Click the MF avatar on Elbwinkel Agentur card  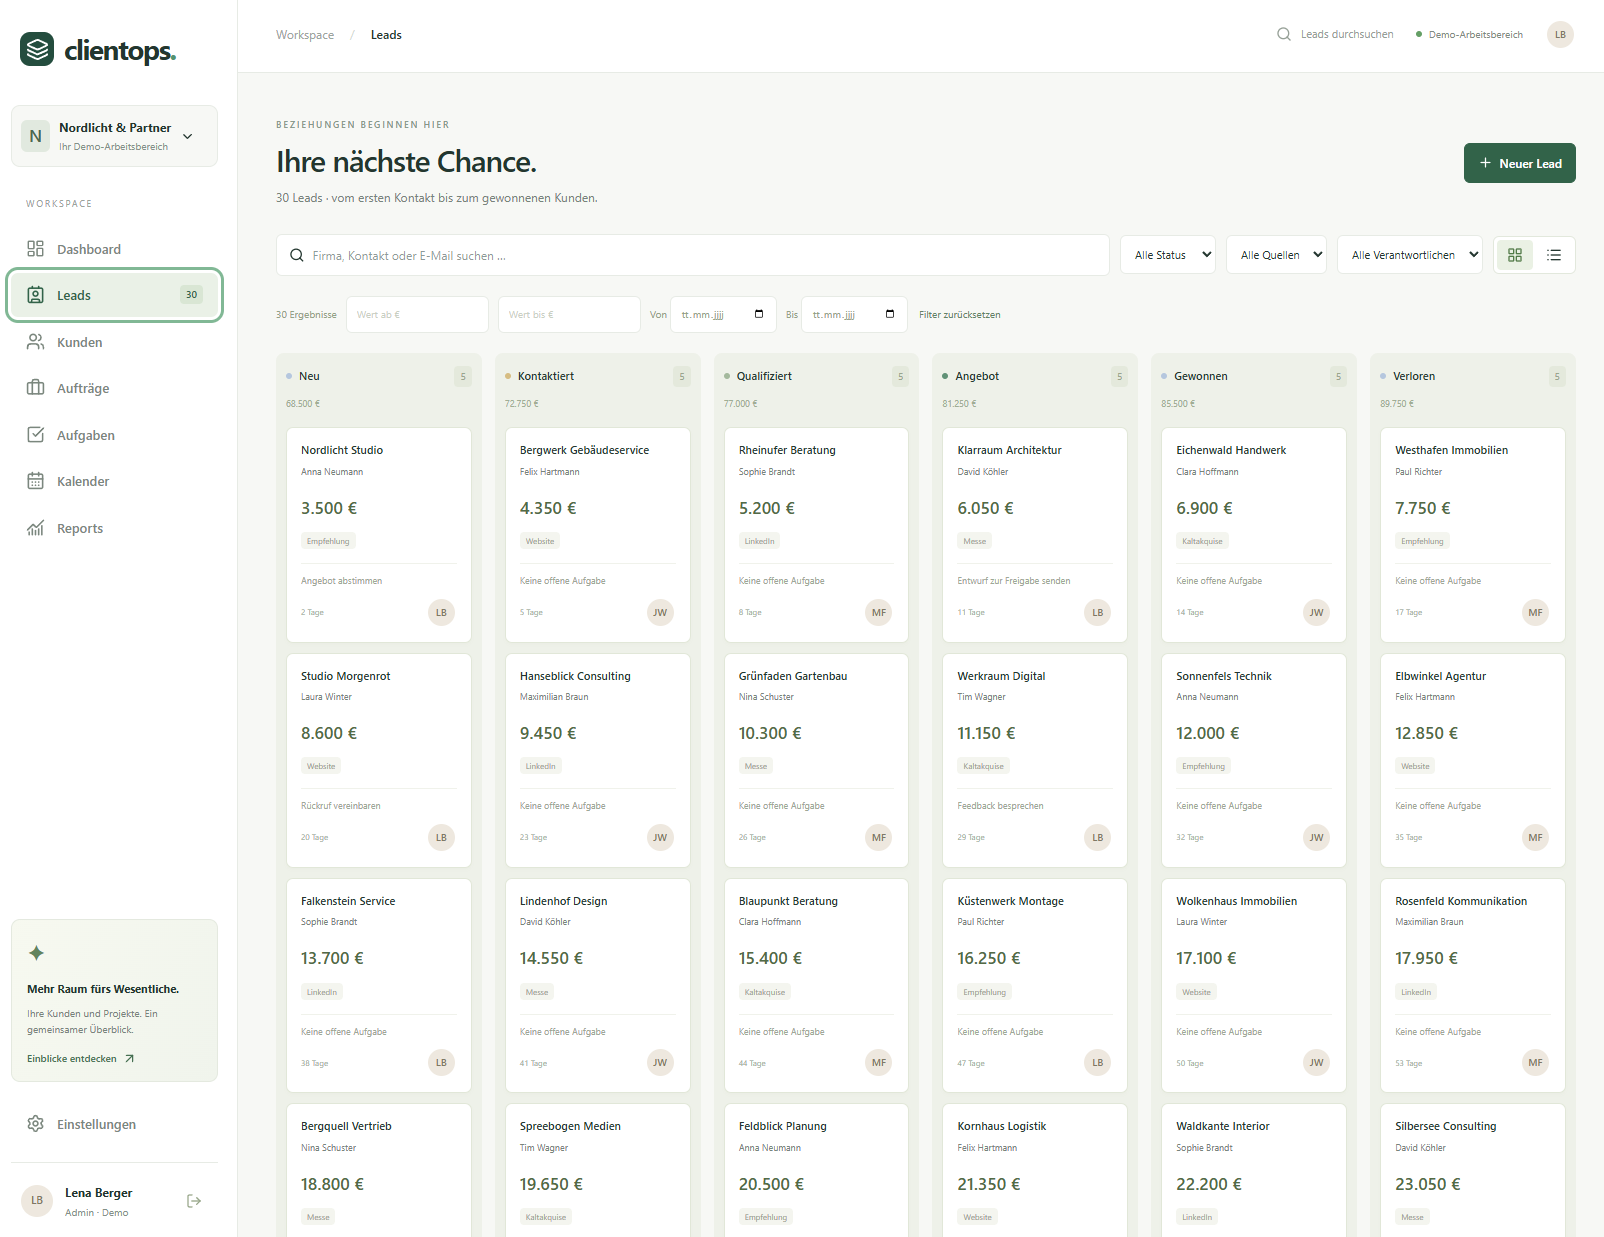pyautogui.click(x=1536, y=837)
